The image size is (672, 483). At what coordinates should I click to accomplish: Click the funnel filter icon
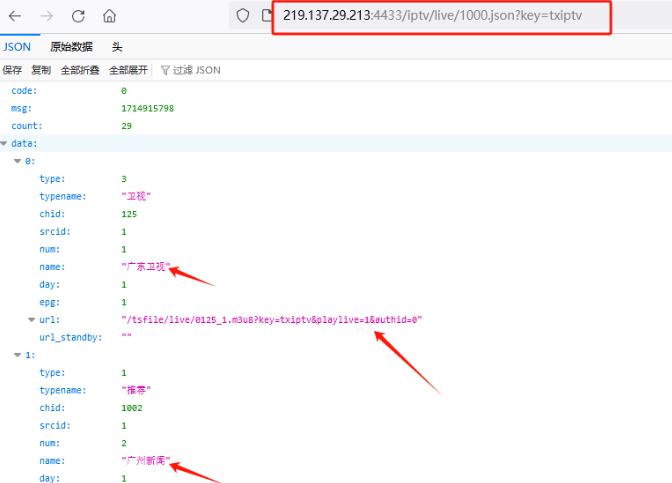[x=165, y=70]
